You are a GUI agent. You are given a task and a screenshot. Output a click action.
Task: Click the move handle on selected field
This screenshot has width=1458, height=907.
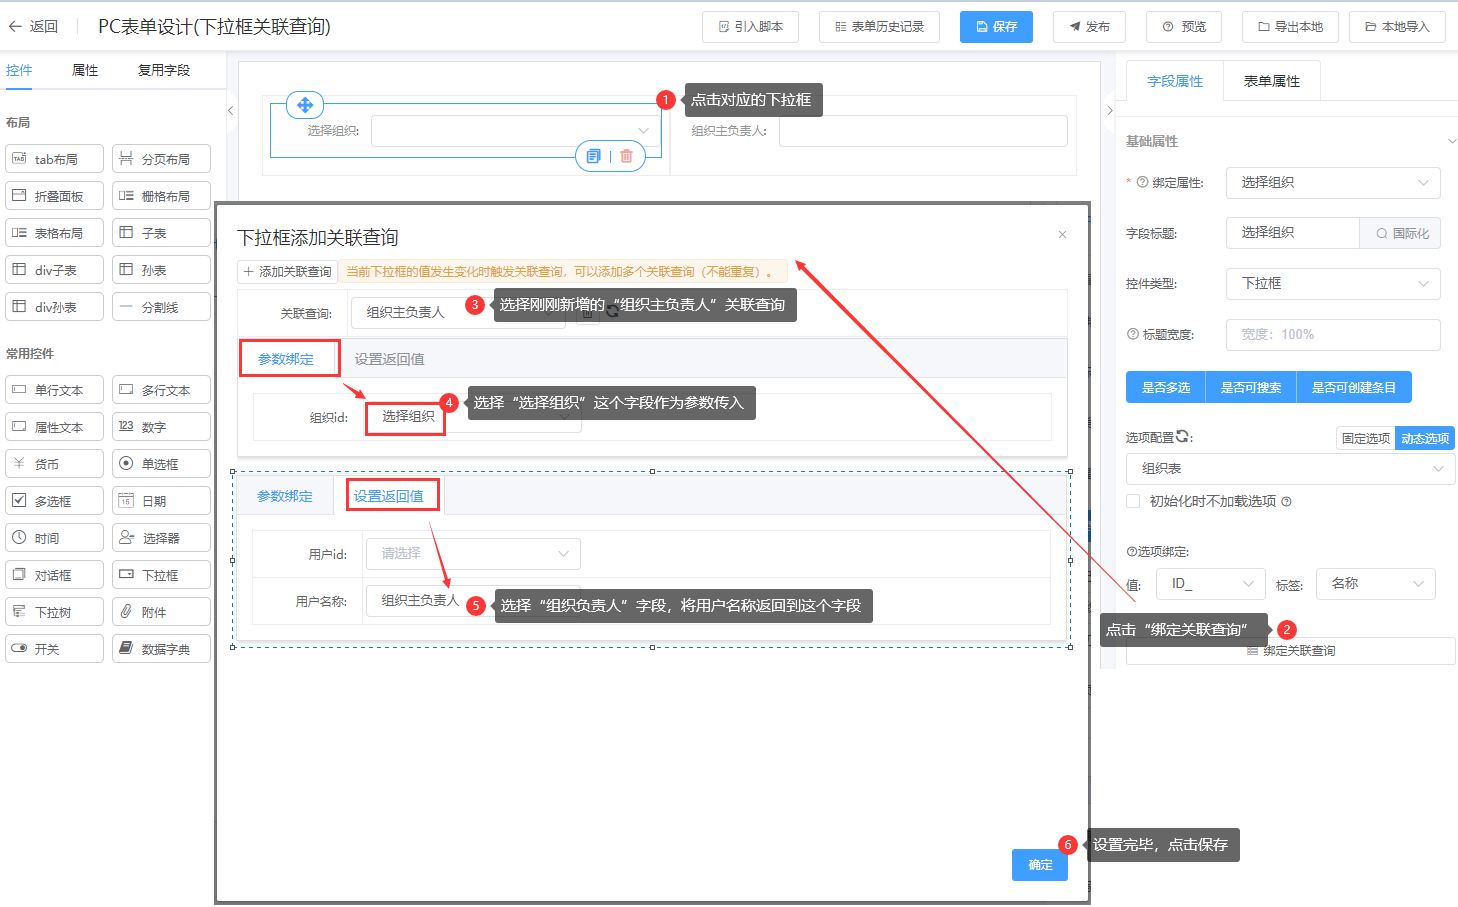pyautogui.click(x=305, y=104)
